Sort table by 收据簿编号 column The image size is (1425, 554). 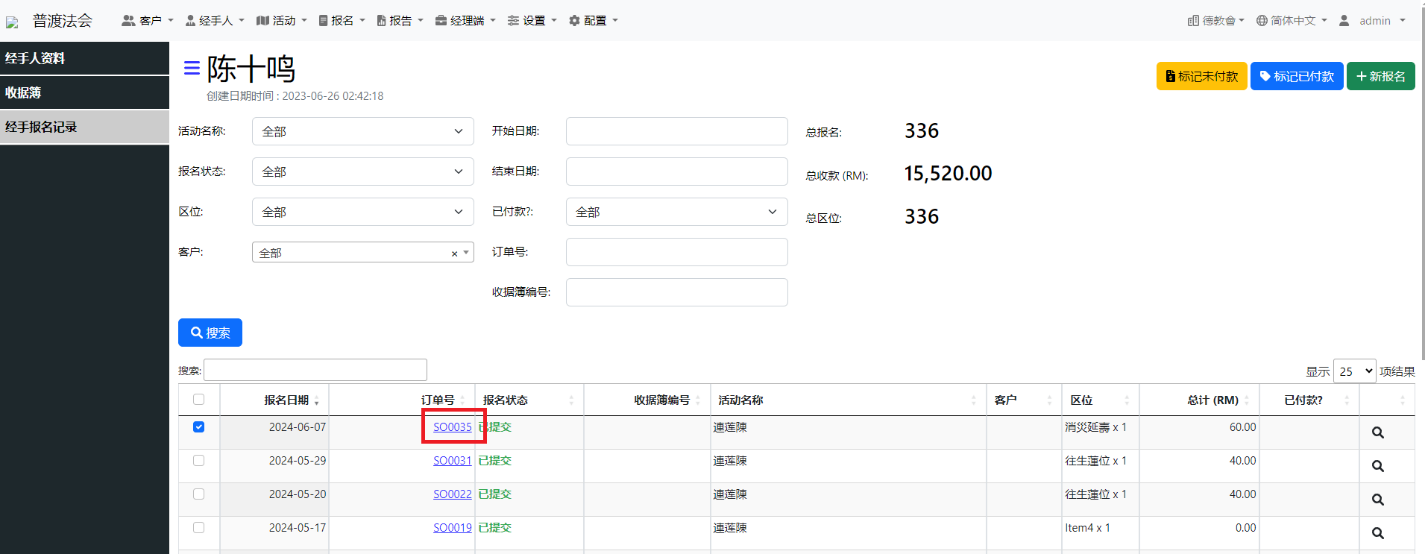647,400
